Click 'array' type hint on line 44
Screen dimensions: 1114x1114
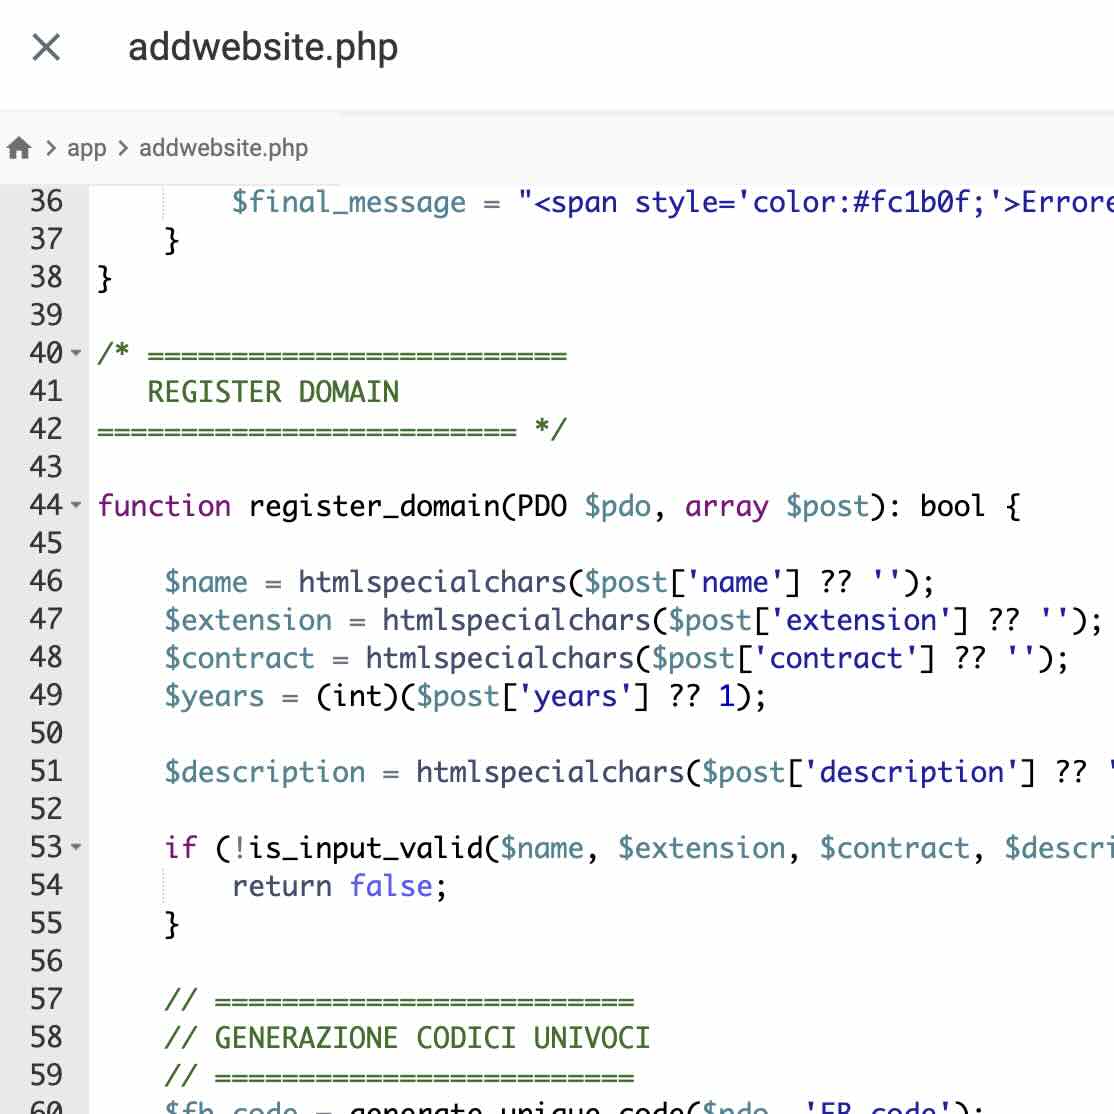(726, 507)
